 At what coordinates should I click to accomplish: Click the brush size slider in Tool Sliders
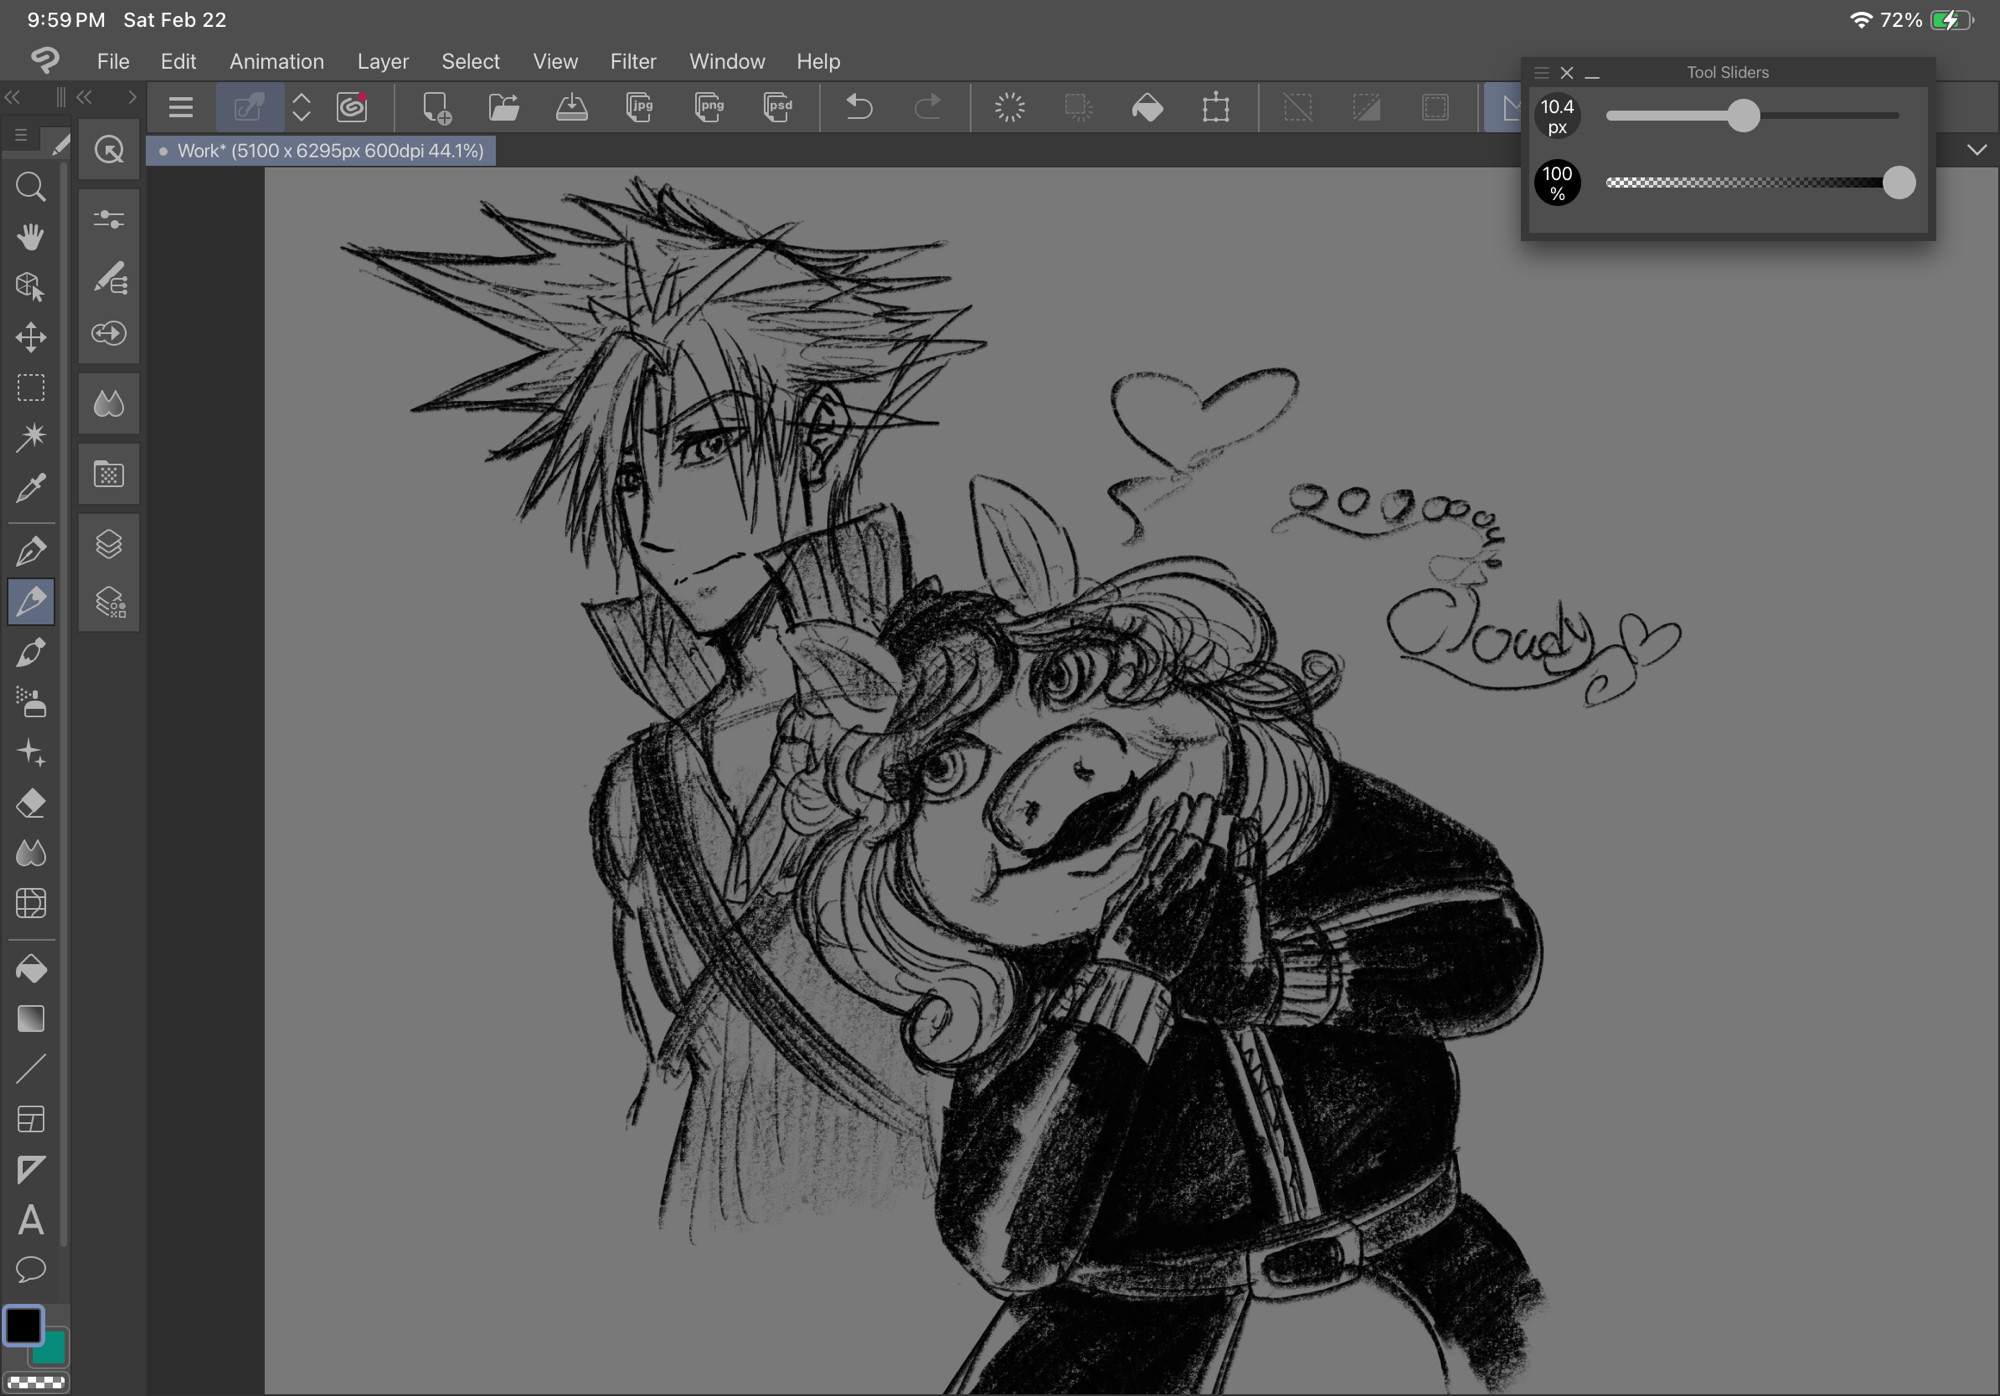1752,116
